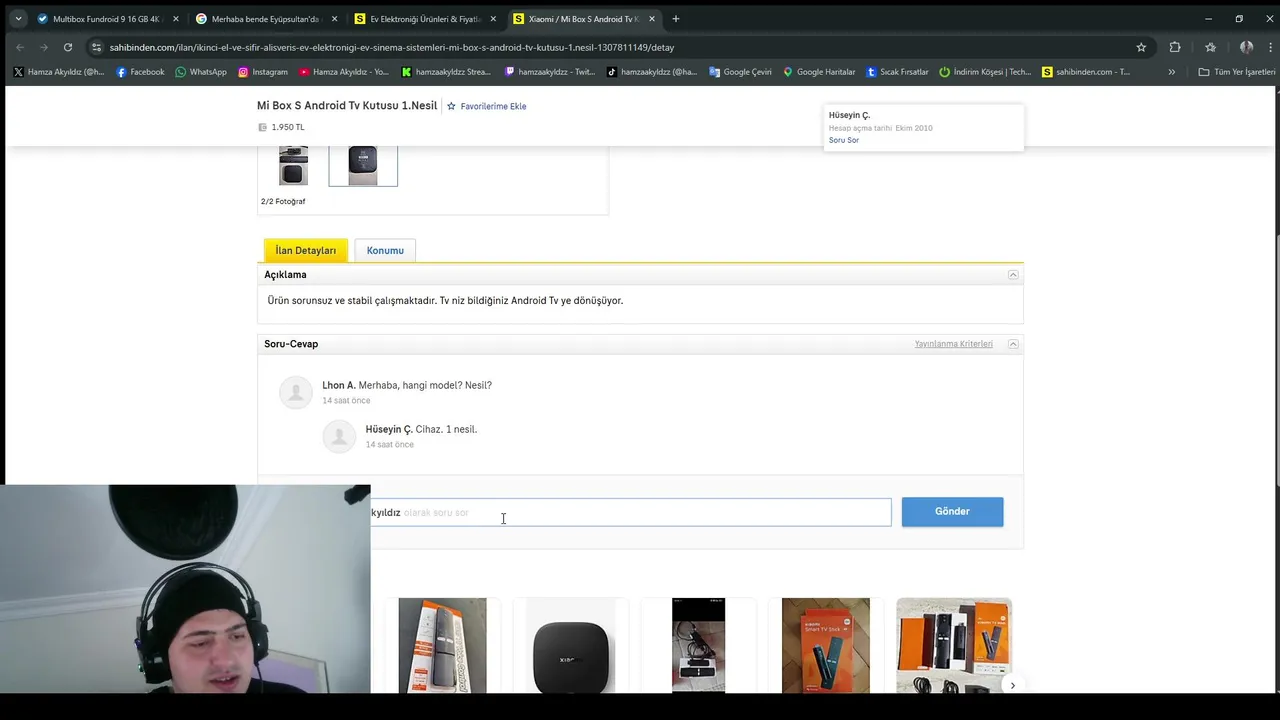Expand the hidden bookmarks chevron
The image size is (1280, 720).
coord(1172,72)
